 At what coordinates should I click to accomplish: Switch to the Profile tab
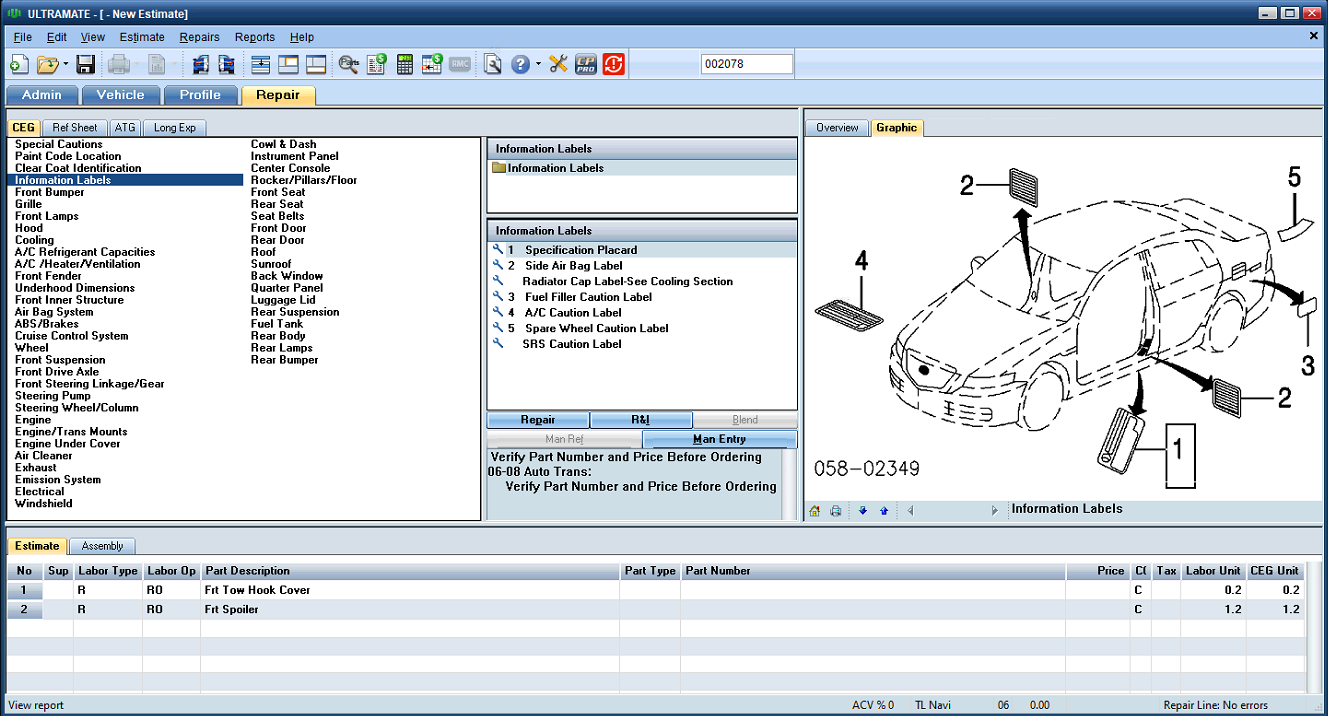click(x=200, y=95)
